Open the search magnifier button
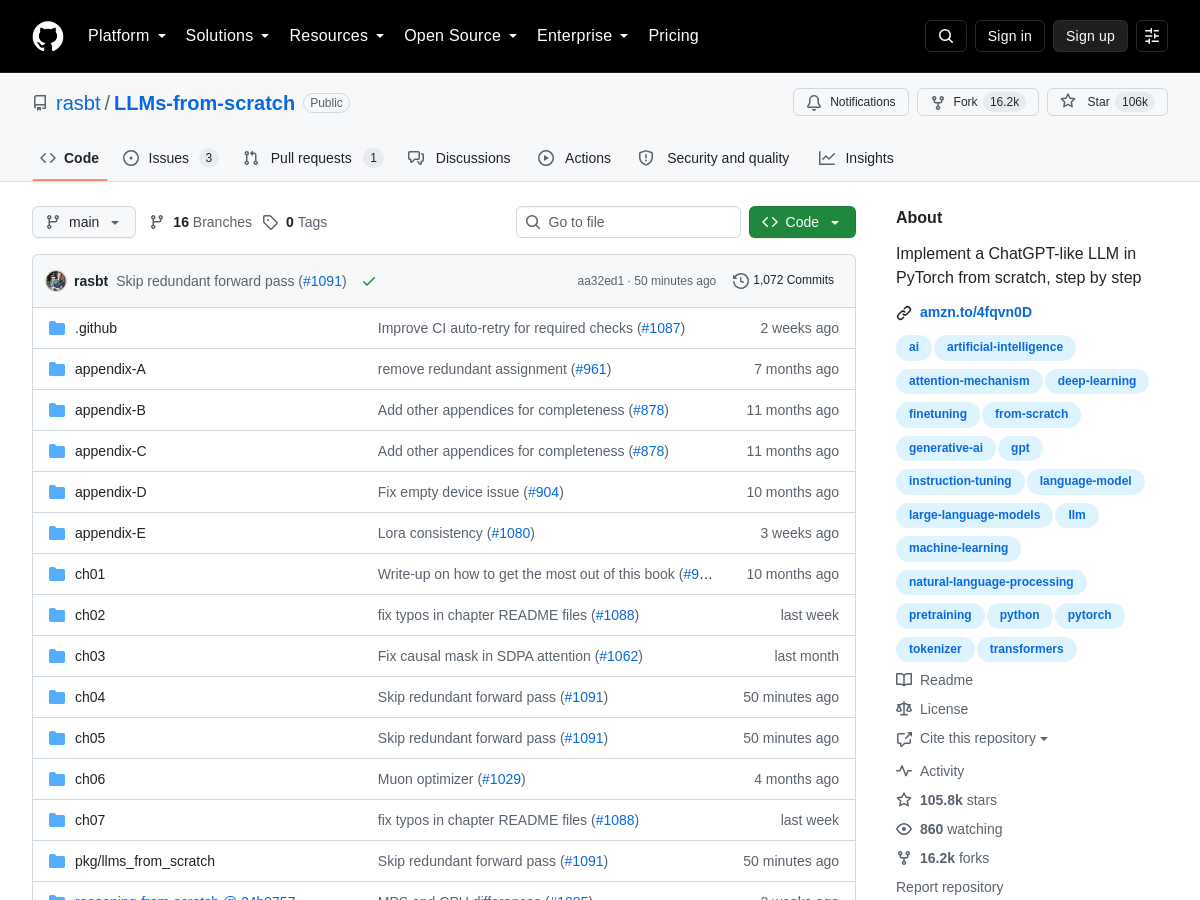The height and width of the screenshot is (900, 1200). pos(946,36)
